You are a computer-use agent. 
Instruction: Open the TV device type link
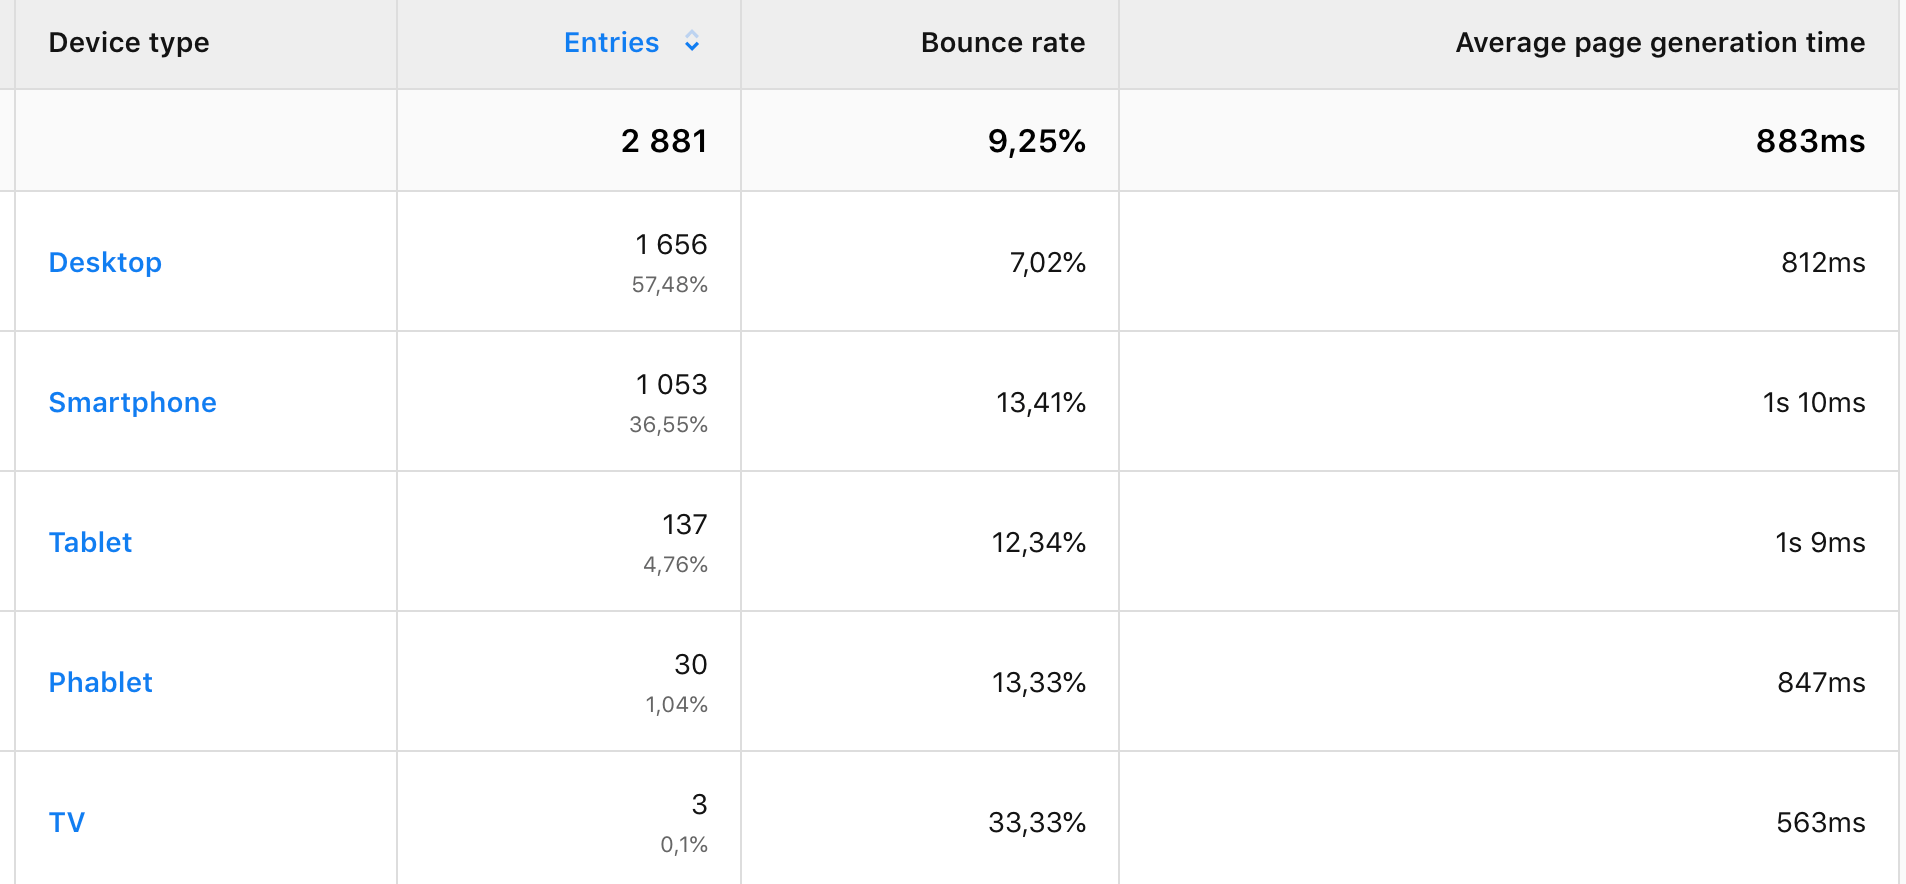(67, 822)
